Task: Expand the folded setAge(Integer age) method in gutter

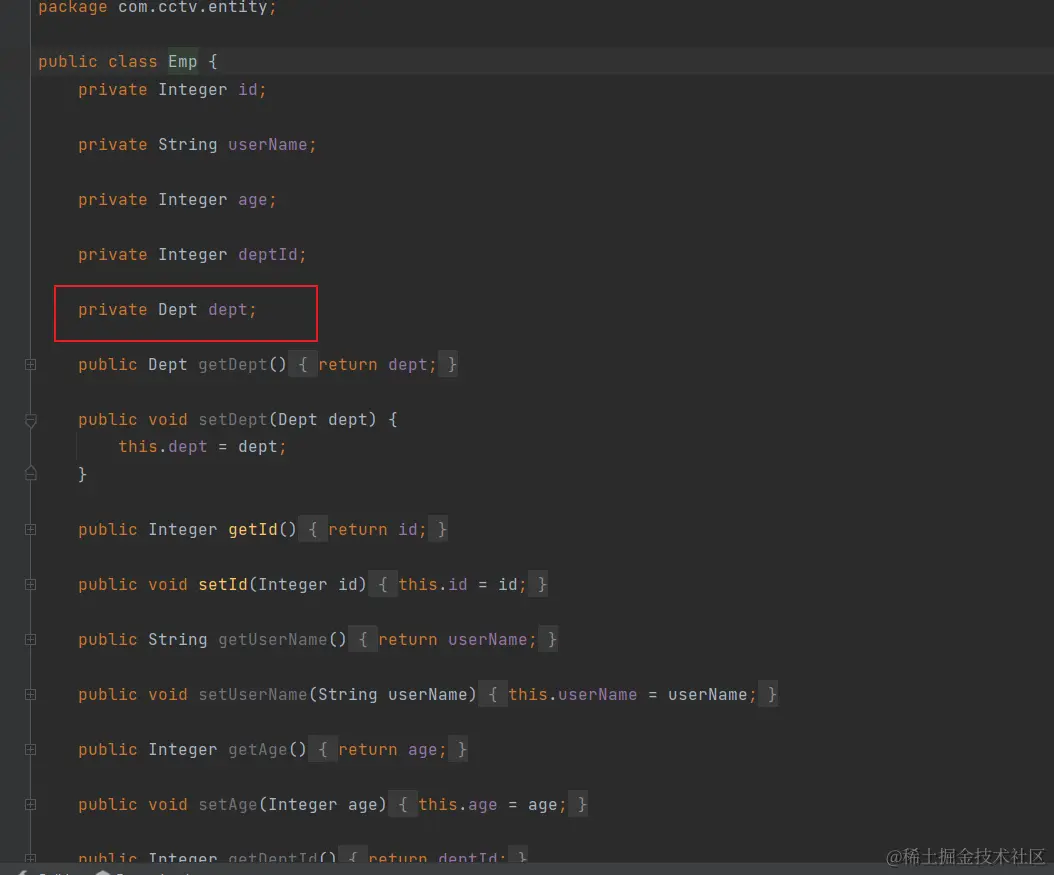Action: pyautogui.click(x=30, y=804)
